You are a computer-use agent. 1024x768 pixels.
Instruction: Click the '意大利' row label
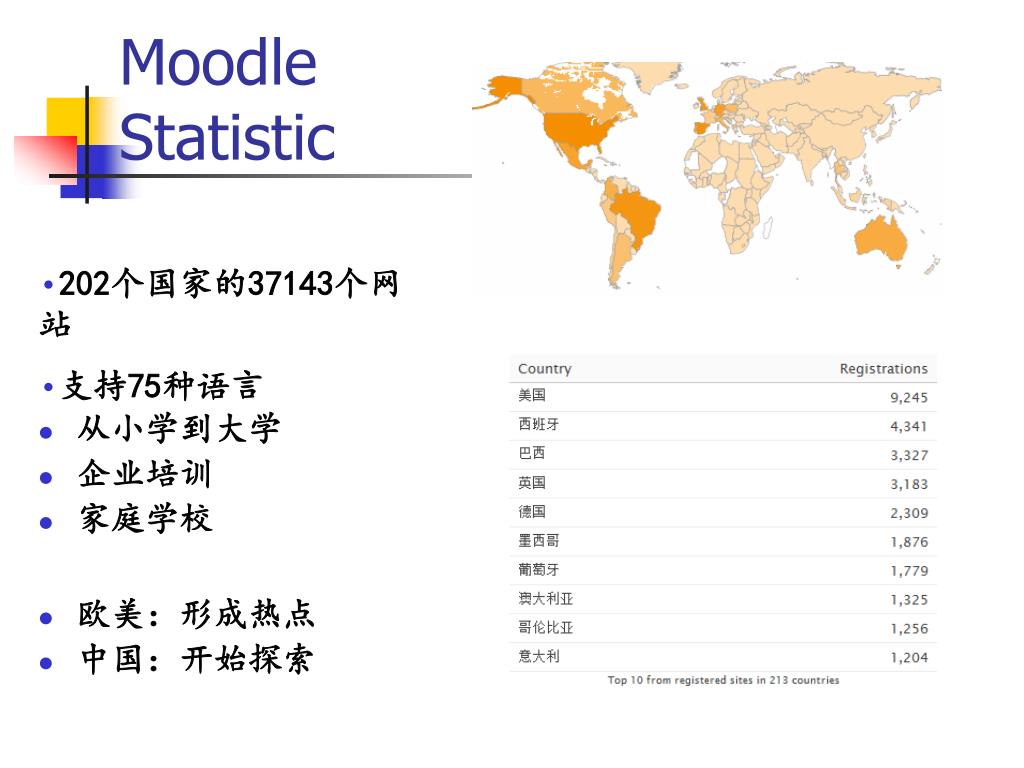click(x=538, y=656)
